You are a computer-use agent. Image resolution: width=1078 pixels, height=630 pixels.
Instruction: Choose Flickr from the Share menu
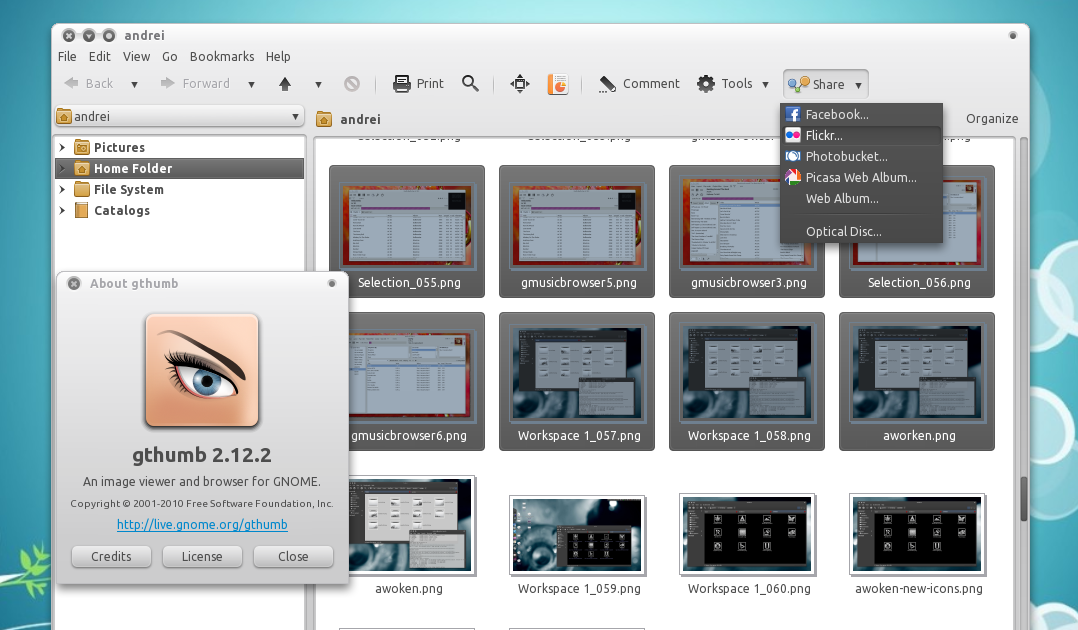click(824, 135)
